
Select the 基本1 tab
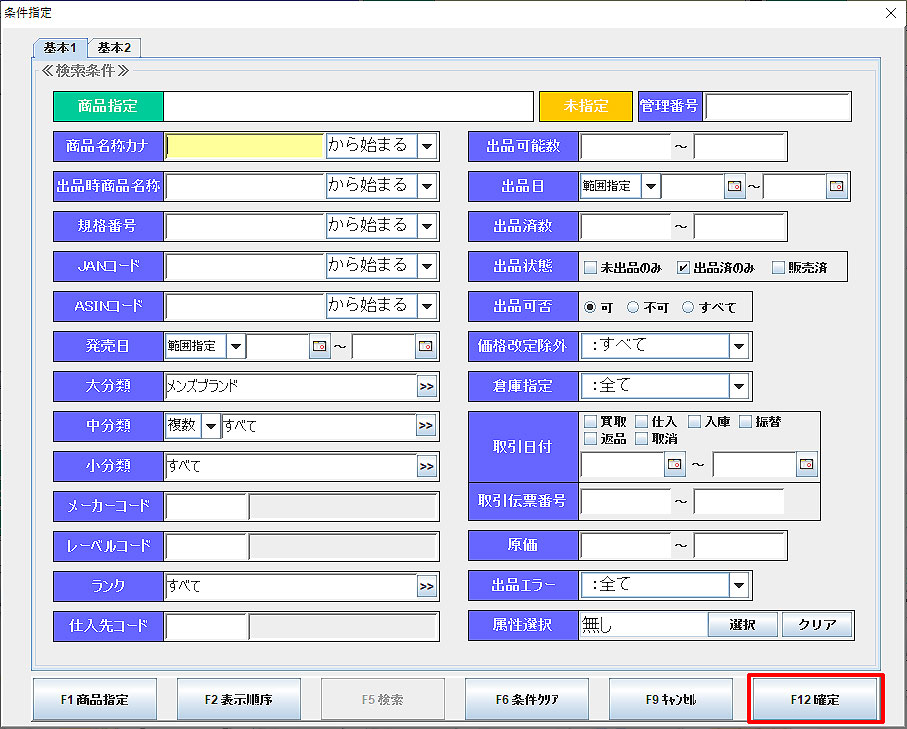click(x=60, y=47)
